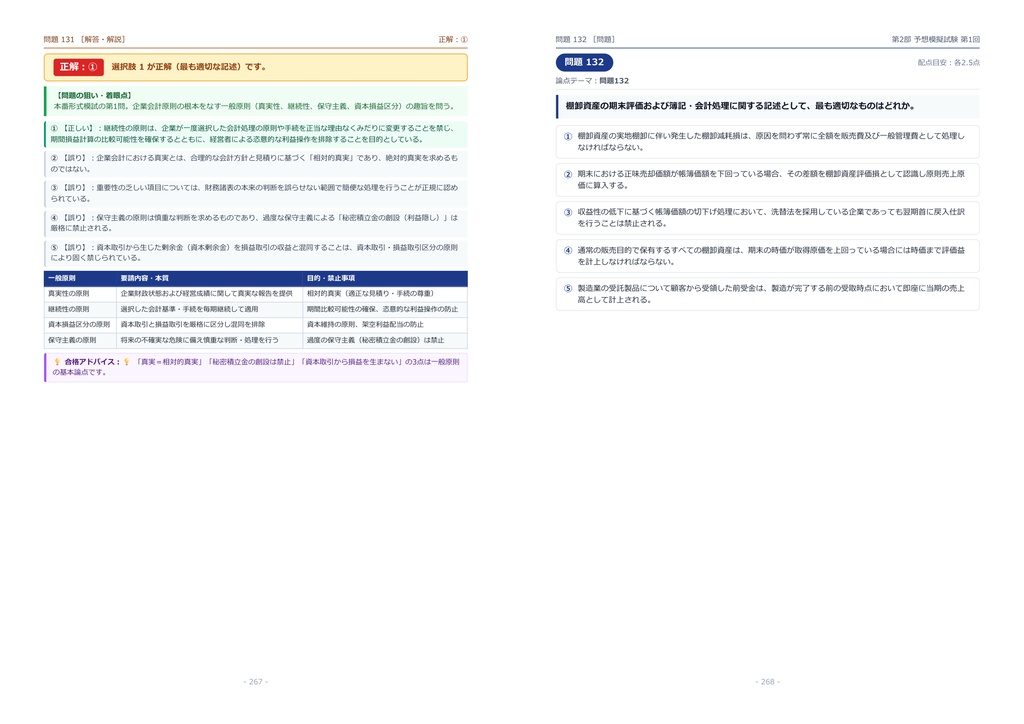Click the lightbulb icon before 合格アドバイス
The image size is (1024, 724).
pyautogui.click(x=57, y=362)
